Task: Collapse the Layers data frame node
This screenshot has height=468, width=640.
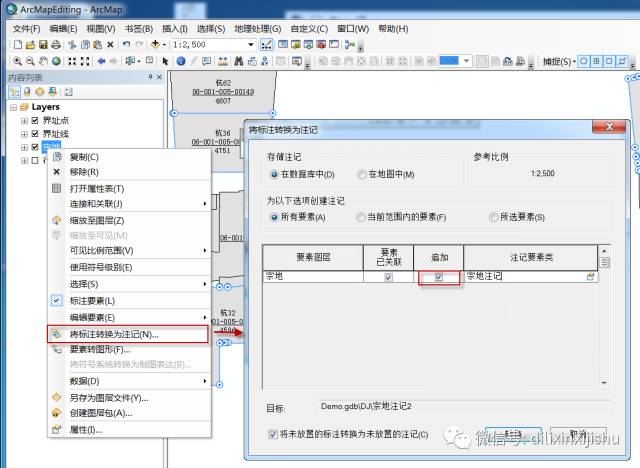Action: point(14,107)
